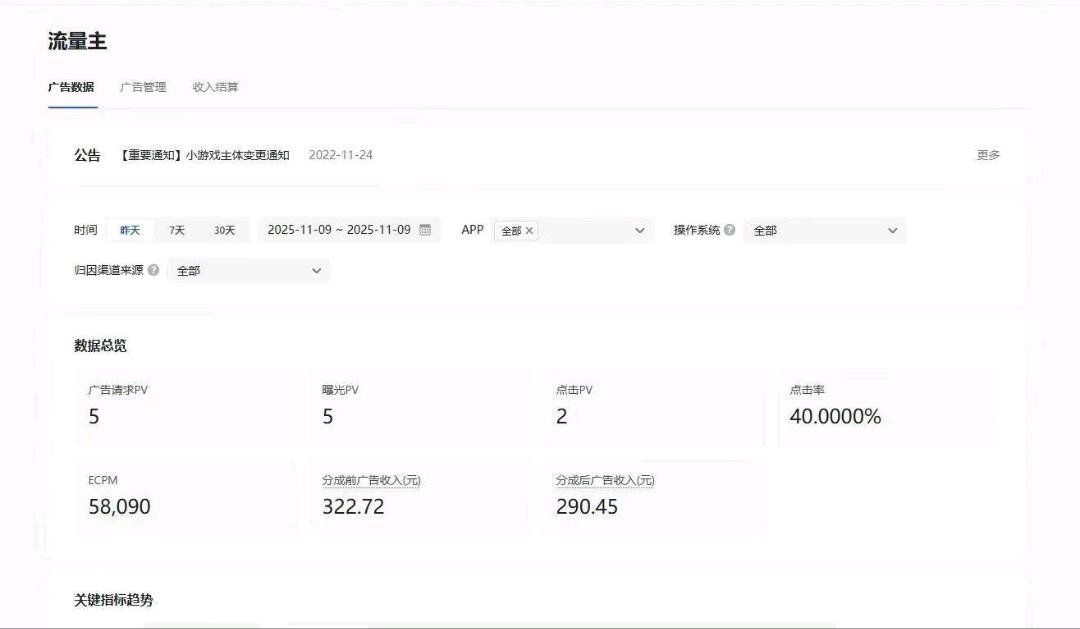Viewport: 1080px width, 629px height.
Task: Switch to the 广告管理 tab
Action: pyautogui.click(x=146, y=87)
